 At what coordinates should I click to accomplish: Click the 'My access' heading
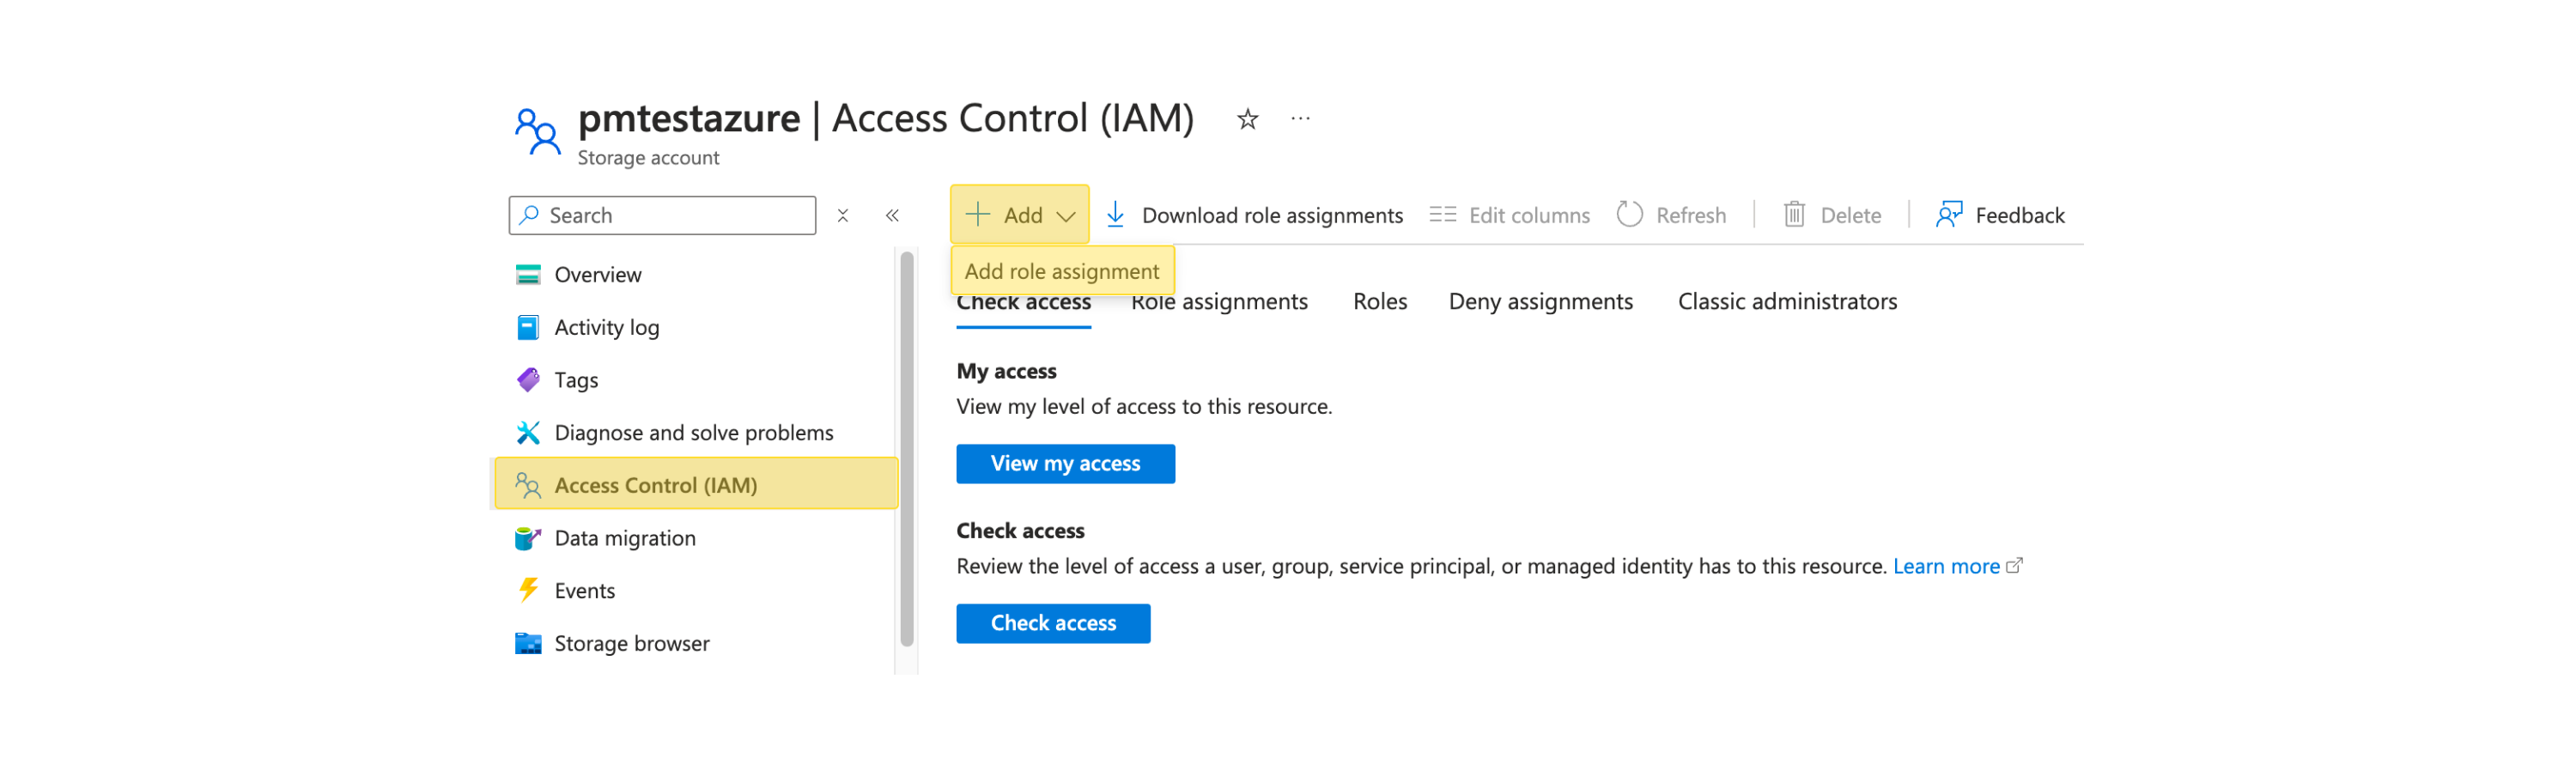(x=1006, y=371)
